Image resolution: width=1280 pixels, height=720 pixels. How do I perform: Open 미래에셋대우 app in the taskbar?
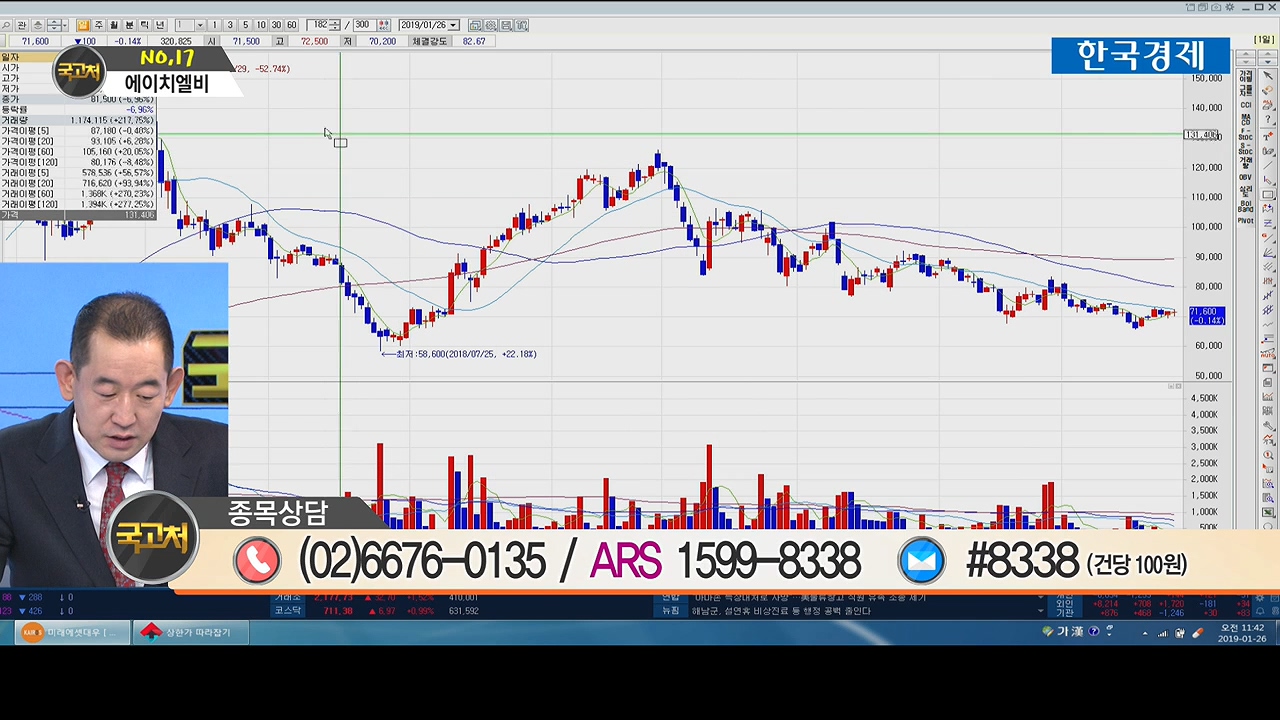[72, 632]
